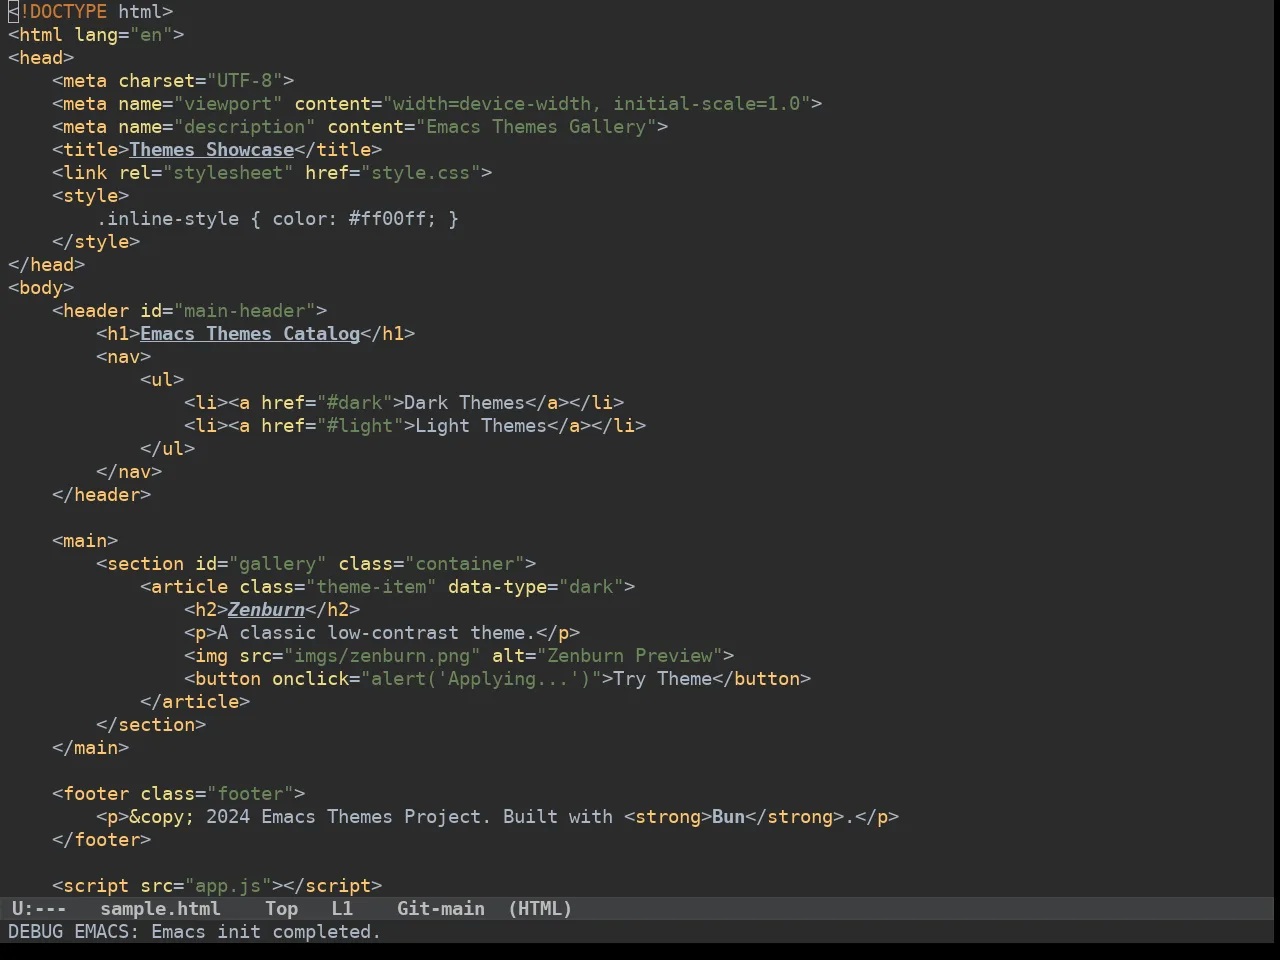Click 'Dark Themes' link text
Screen dimensions: 1280x960
464,403
